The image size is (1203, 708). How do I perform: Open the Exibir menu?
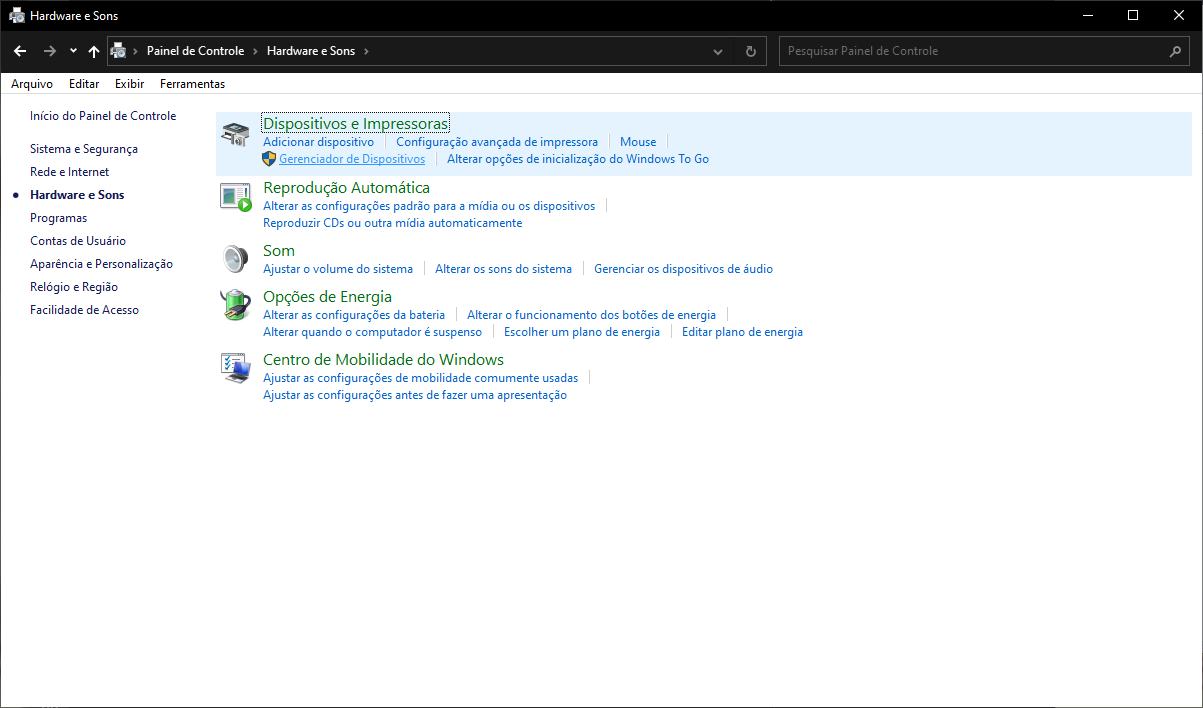pyautogui.click(x=129, y=84)
